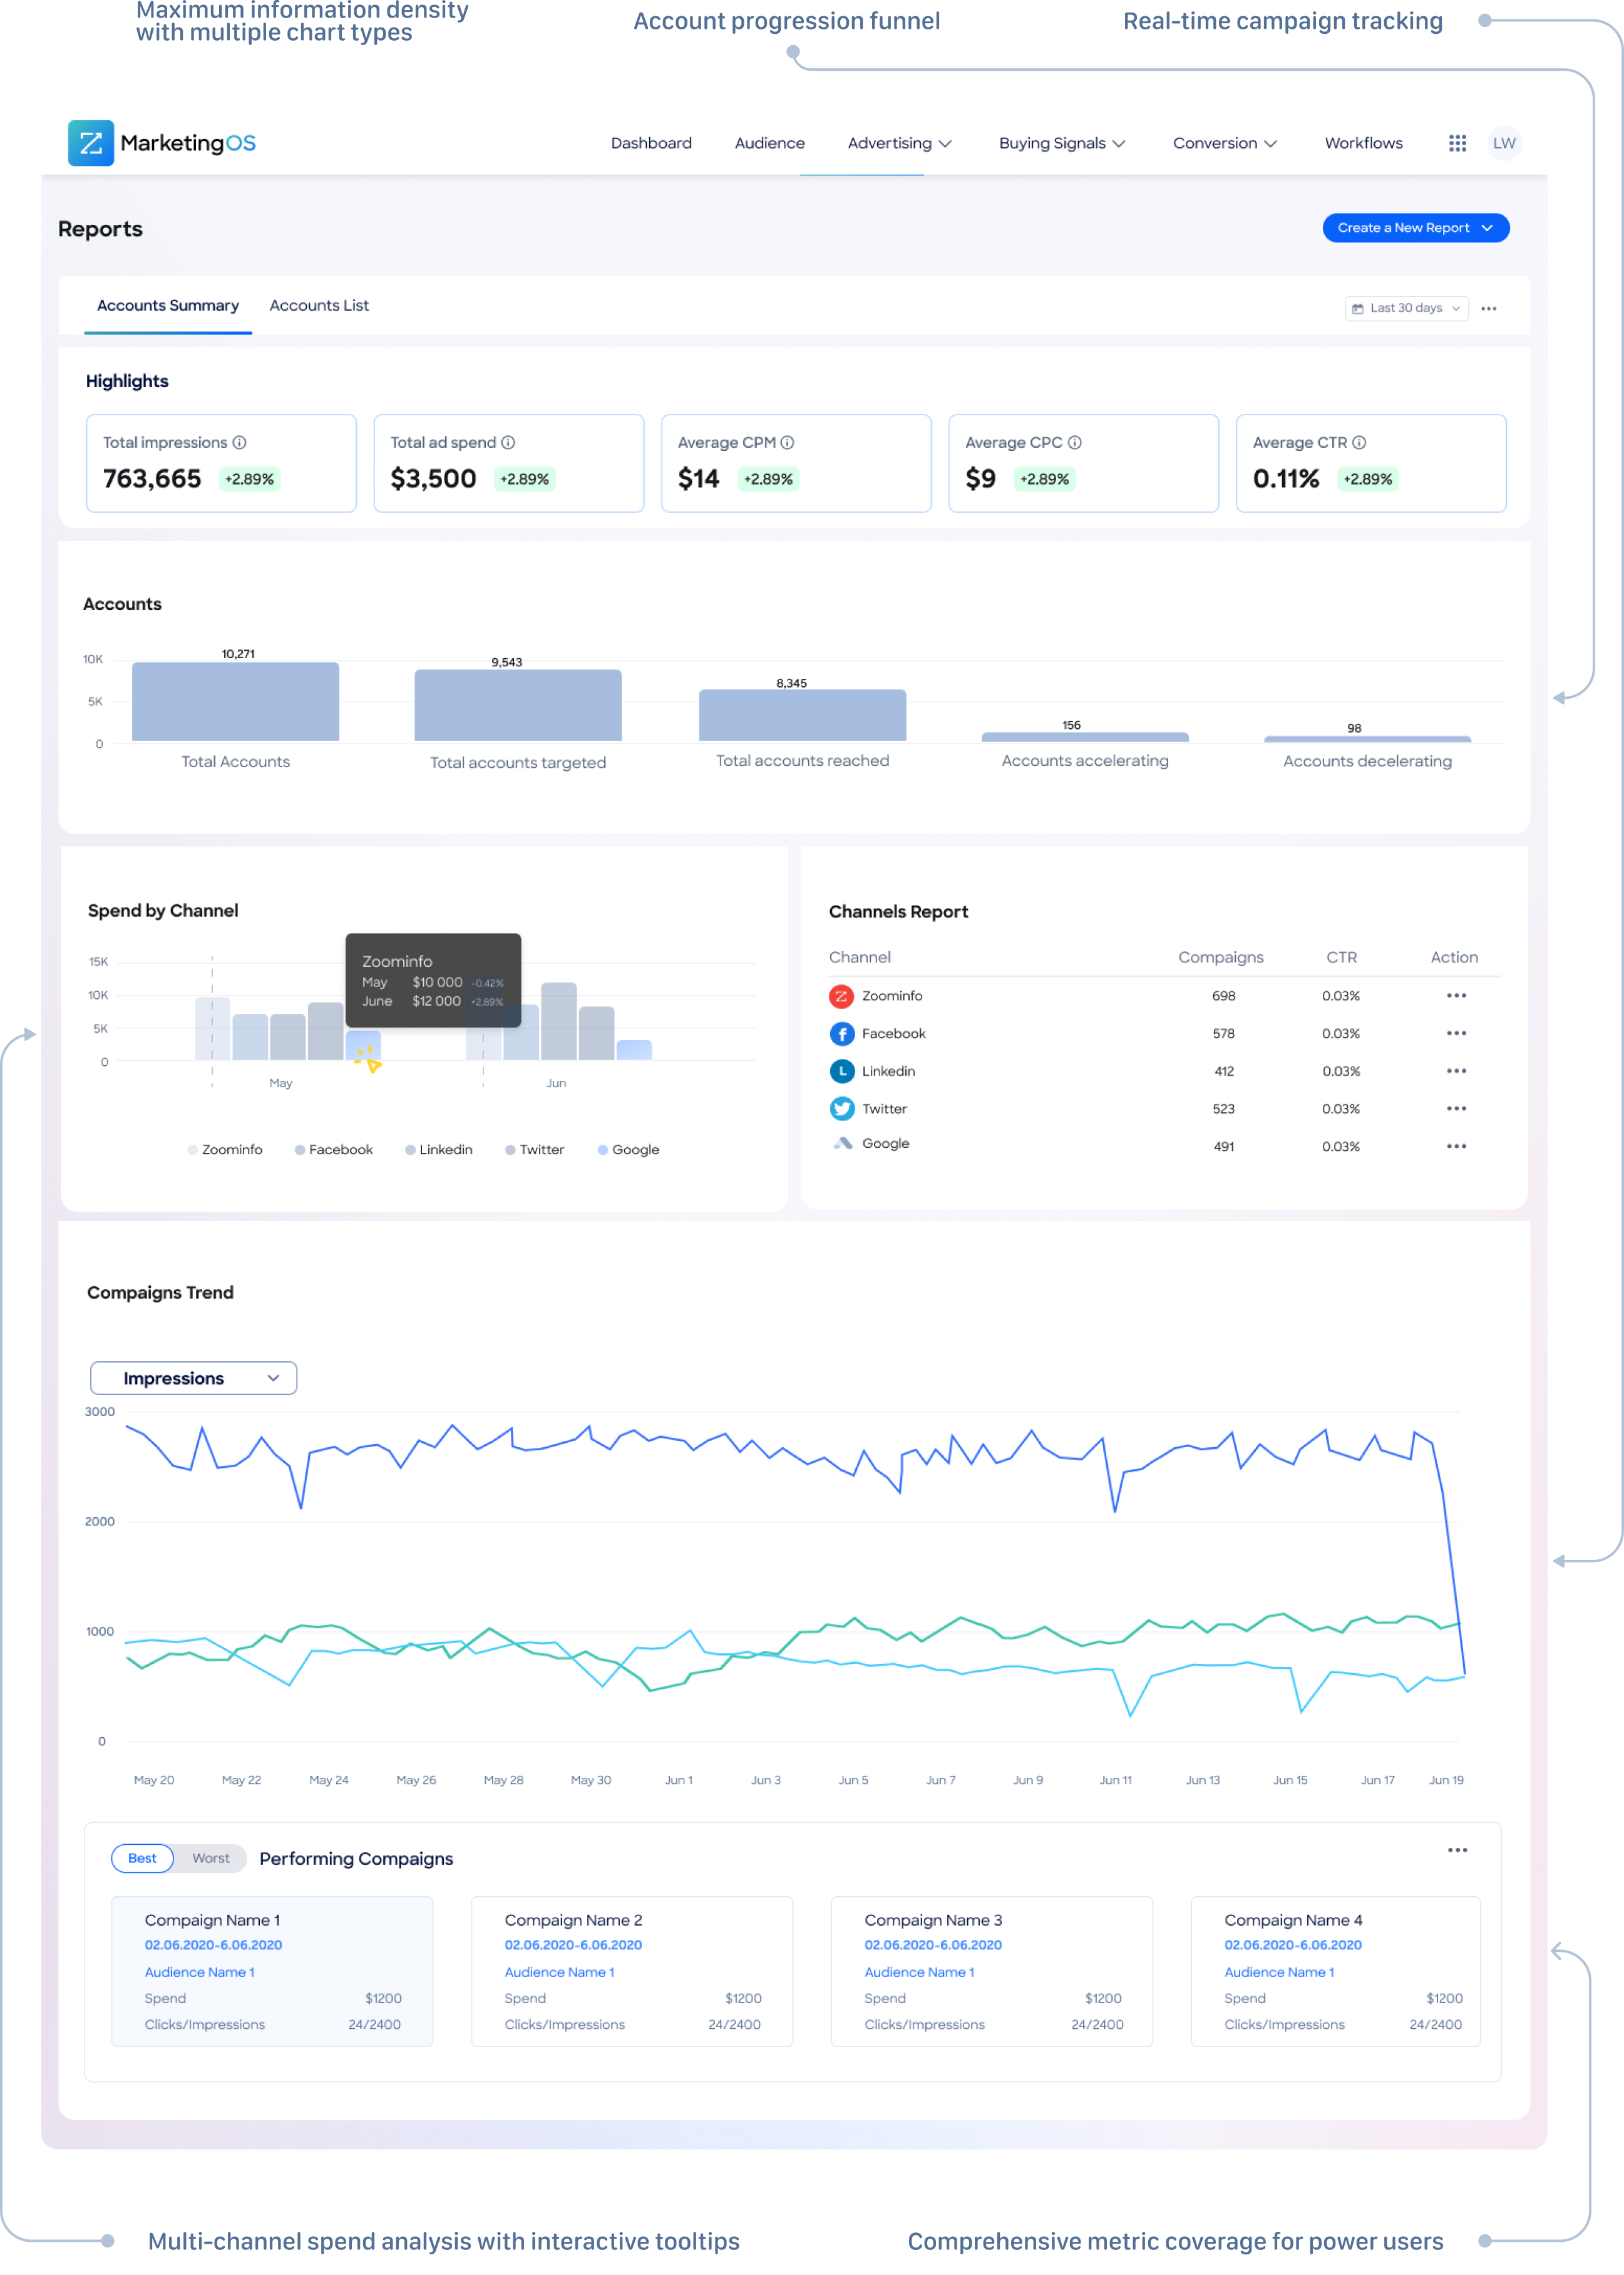Click the MarketingOS logo icon

tap(91, 143)
